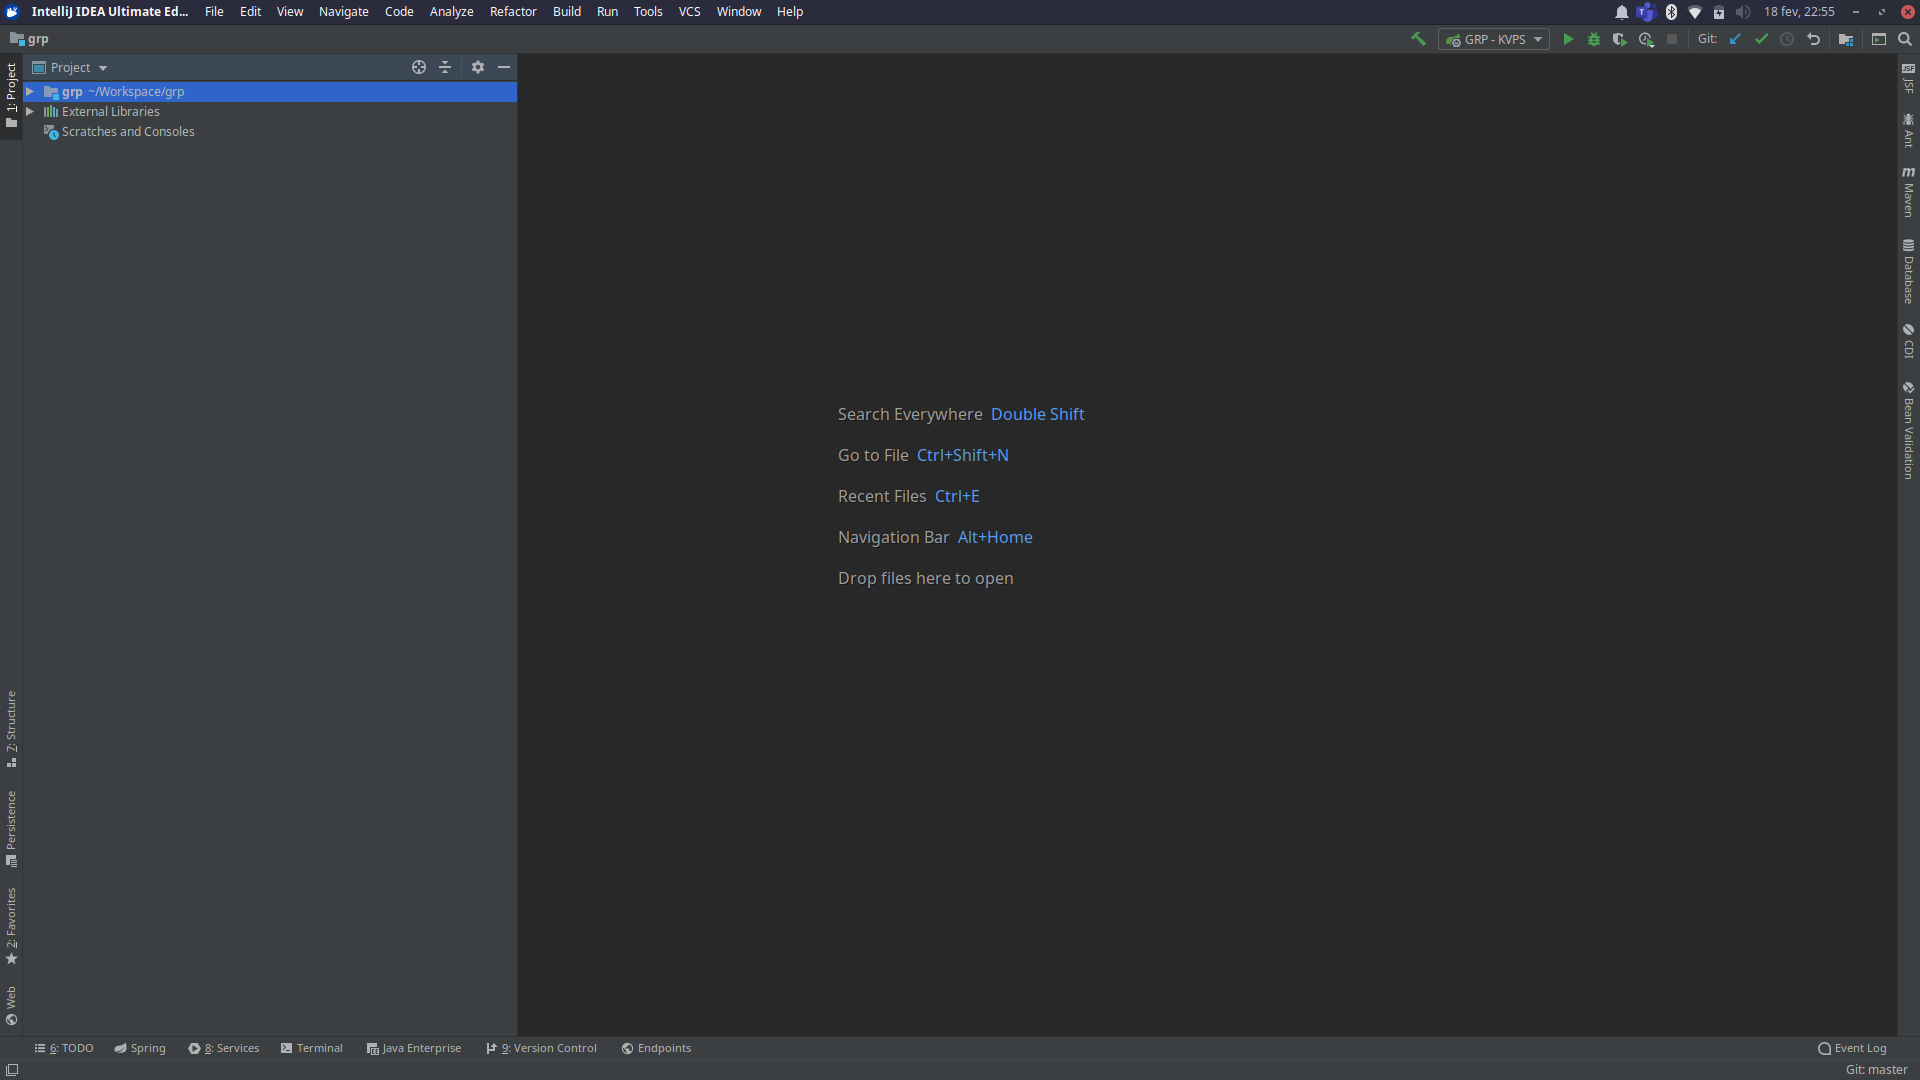Viewport: 1920px width, 1080px height.
Task: Open the 9: Version Control bottom tab
Action: click(541, 1048)
